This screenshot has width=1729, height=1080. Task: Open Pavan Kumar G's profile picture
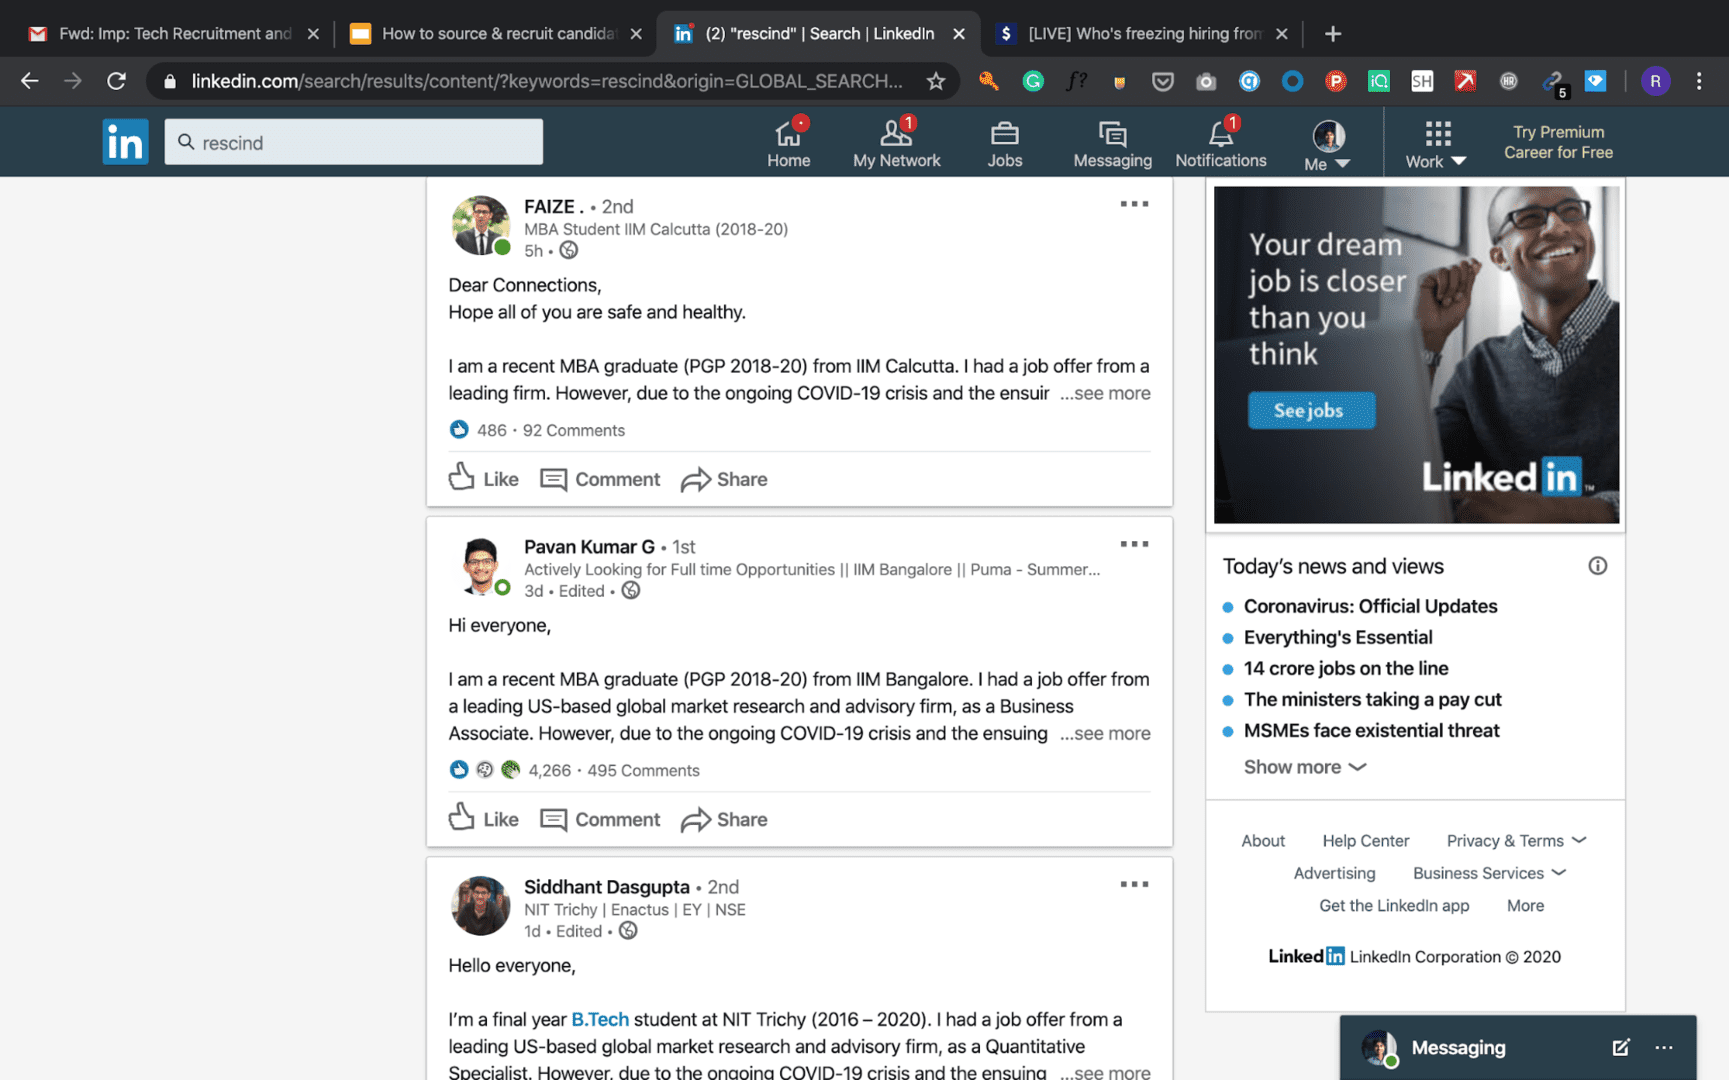point(480,565)
